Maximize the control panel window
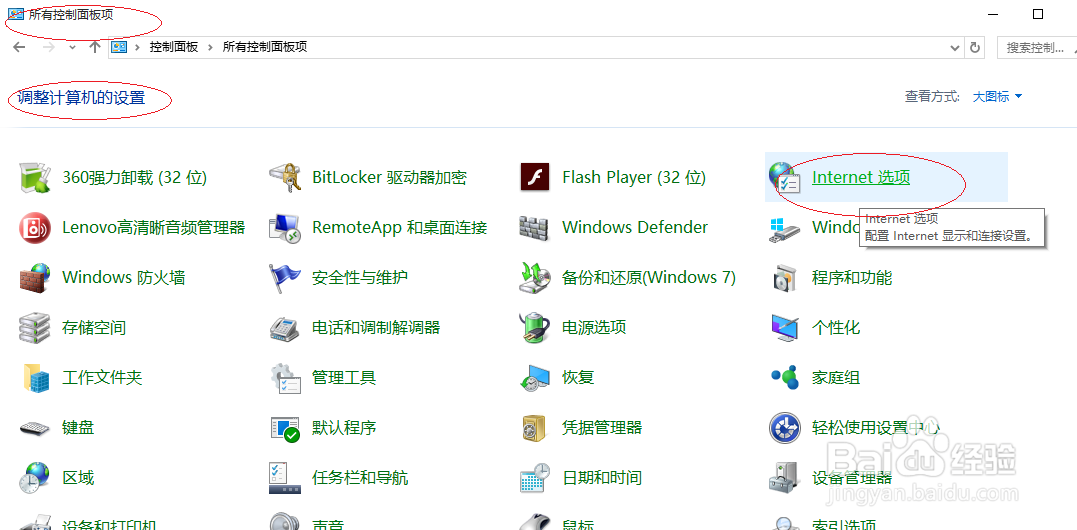This screenshot has width=1077, height=530. [1038, 14]
